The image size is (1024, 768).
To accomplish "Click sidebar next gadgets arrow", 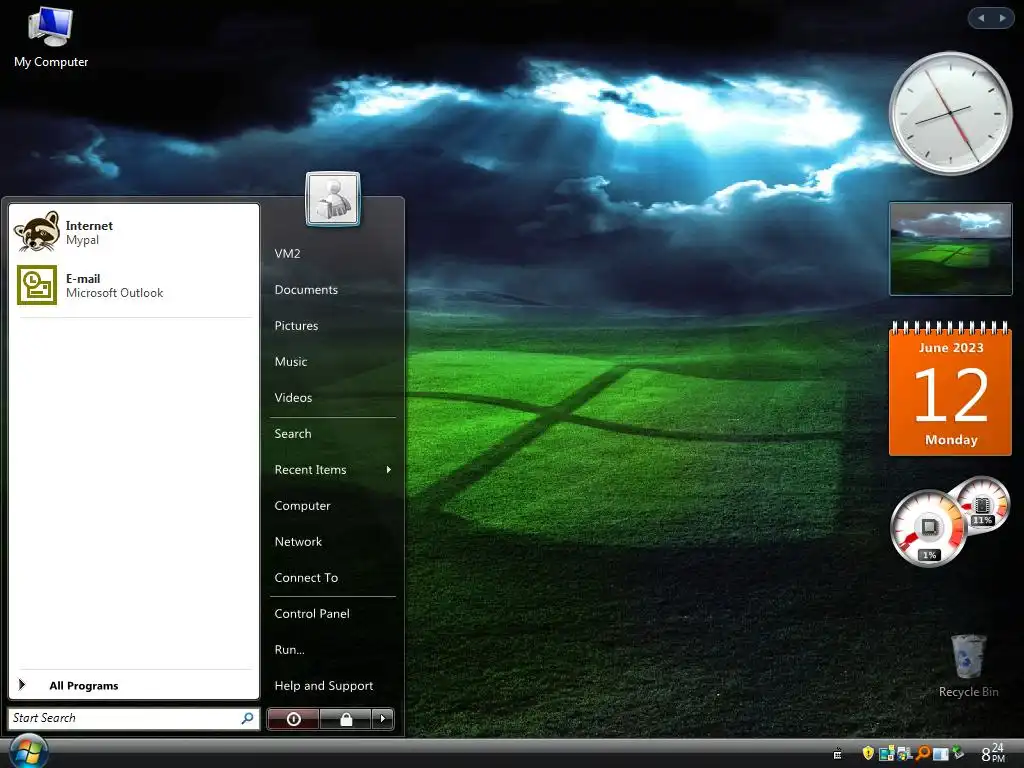I will pos(1002,18).
